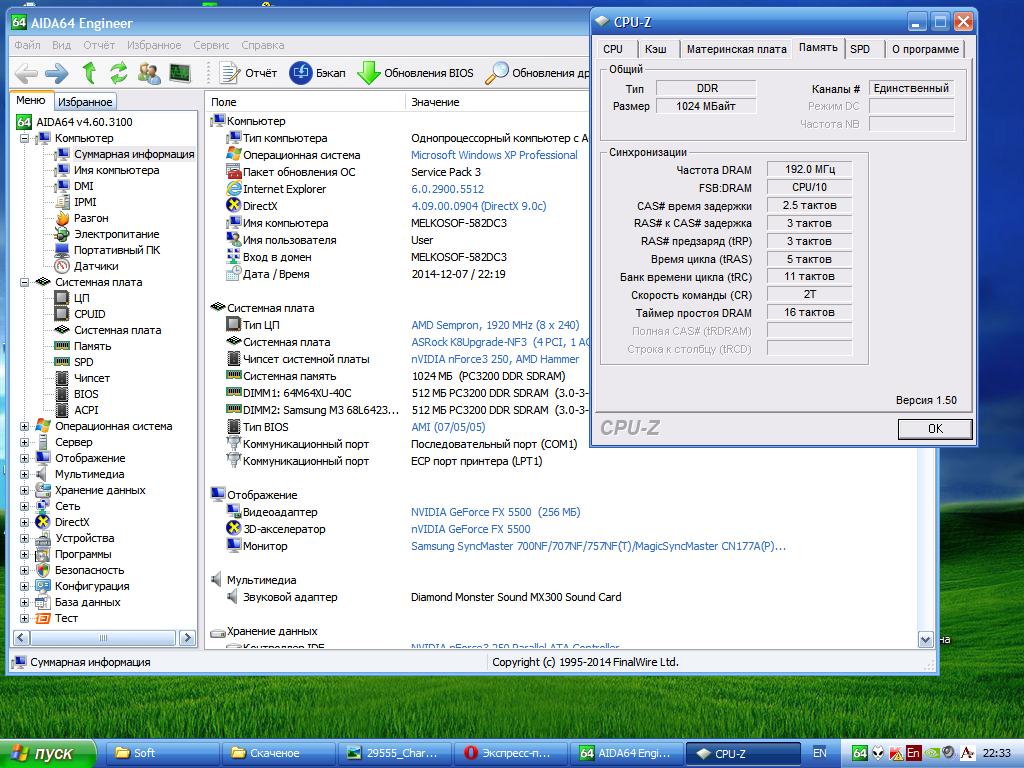Expand the Хранение данных tree node
Viewport: 1024px width, 768px height.
click(x=24, y=490)
